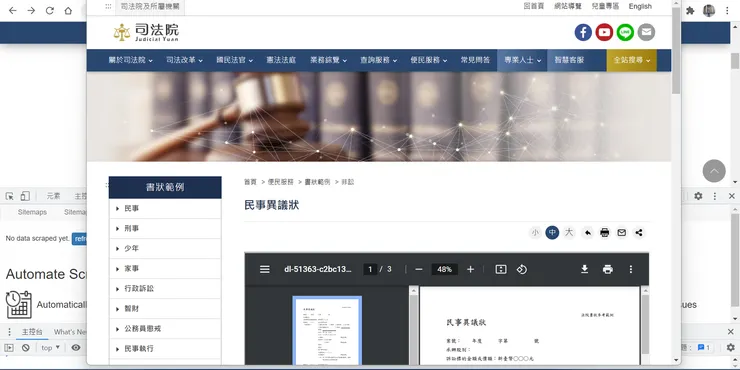Switch site language to English
740x370 pixels.
coord(640,7)
